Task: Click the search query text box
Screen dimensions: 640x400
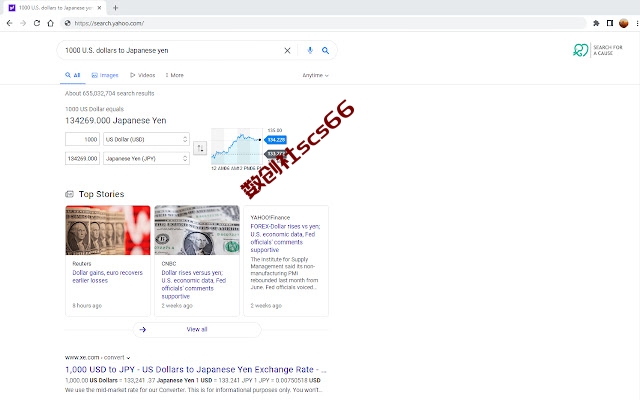Action: point(171,51)
